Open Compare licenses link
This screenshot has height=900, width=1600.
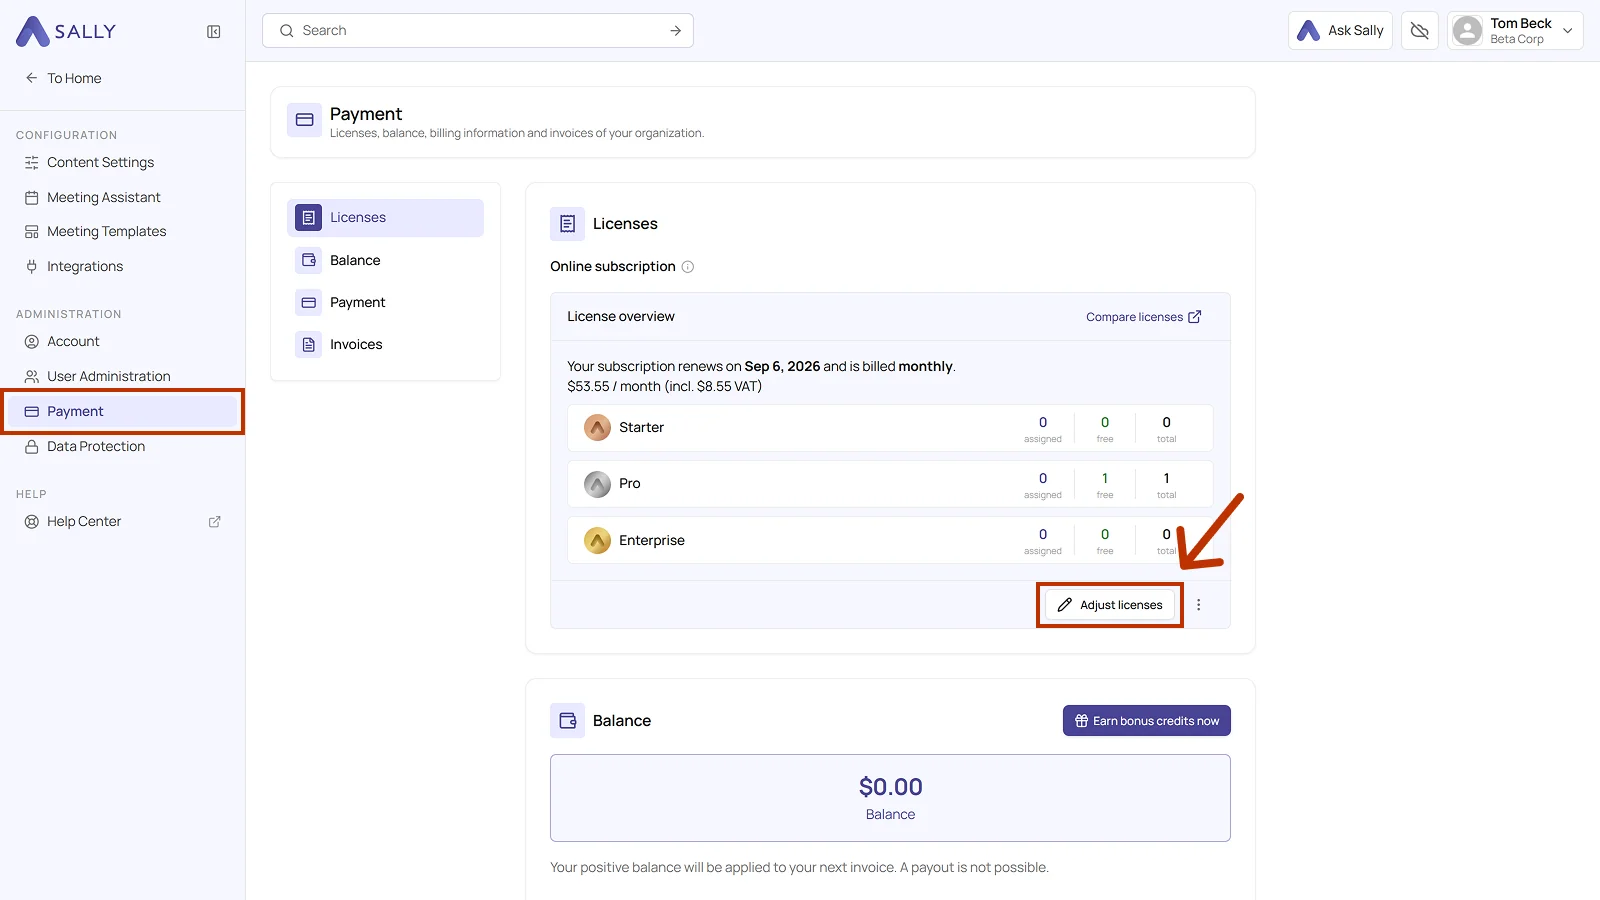pyautogui.click(x=1144, y=317)
